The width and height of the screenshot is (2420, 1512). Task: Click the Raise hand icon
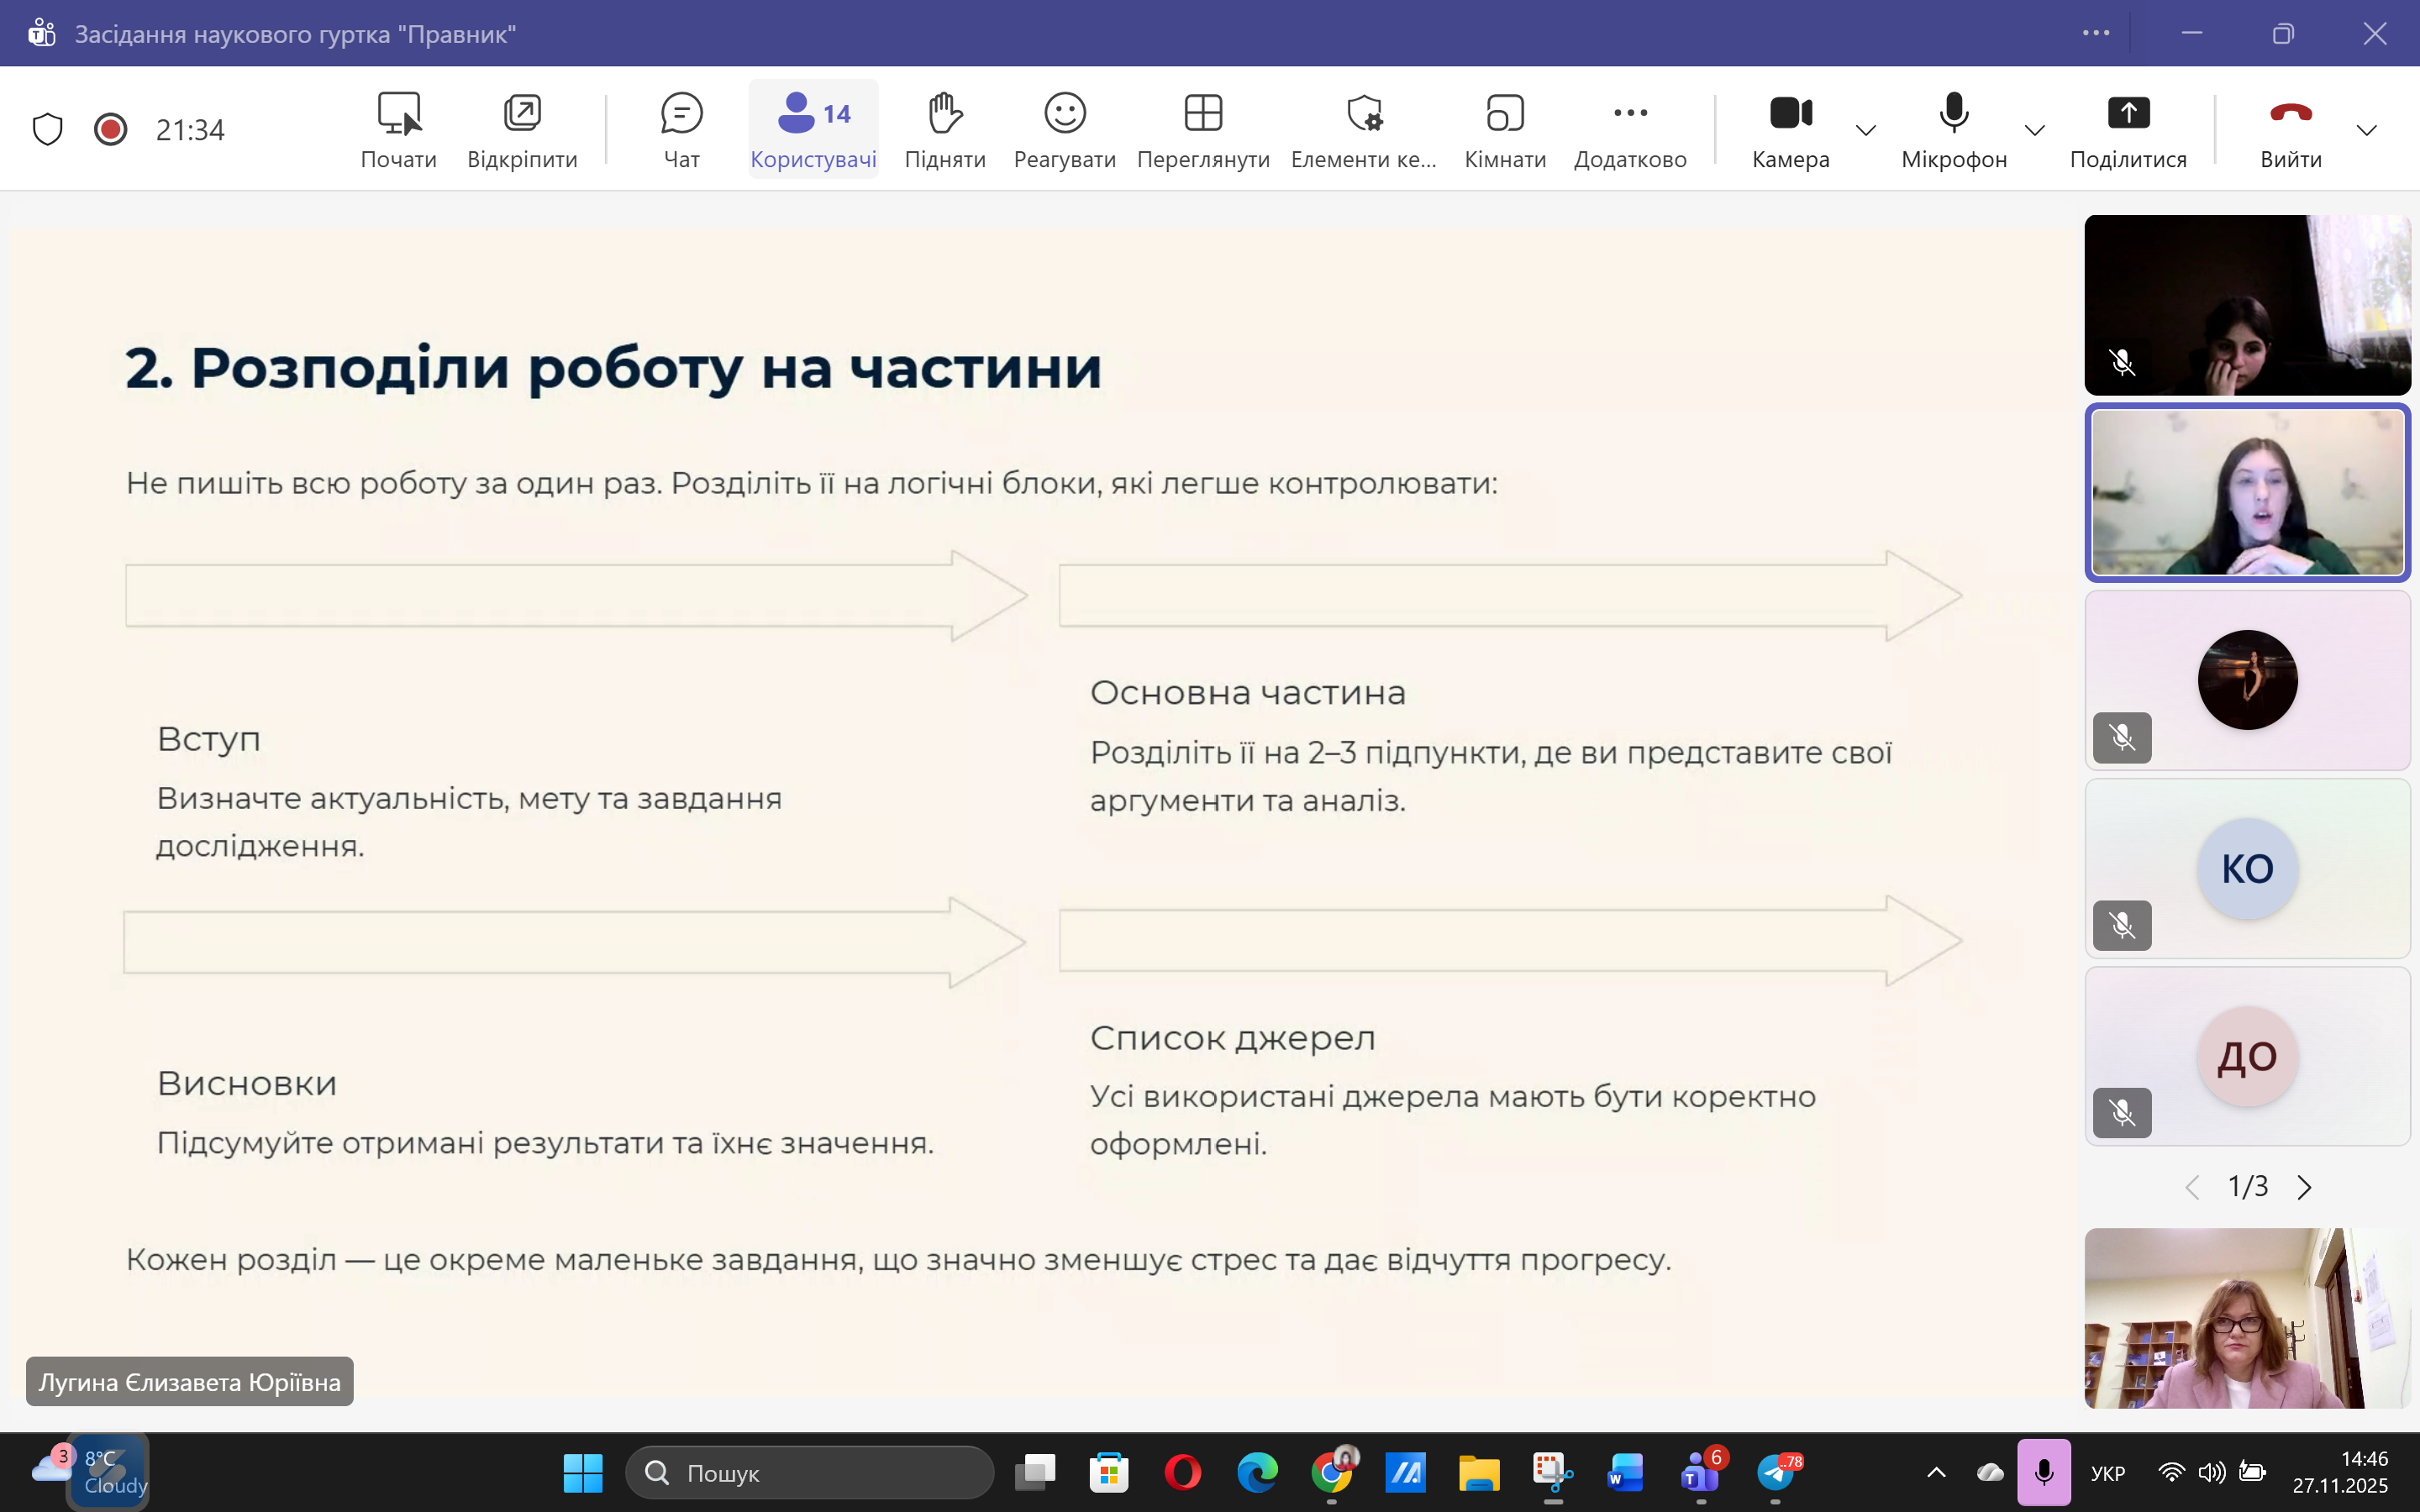pyautogui.click(x=944, y=129)
